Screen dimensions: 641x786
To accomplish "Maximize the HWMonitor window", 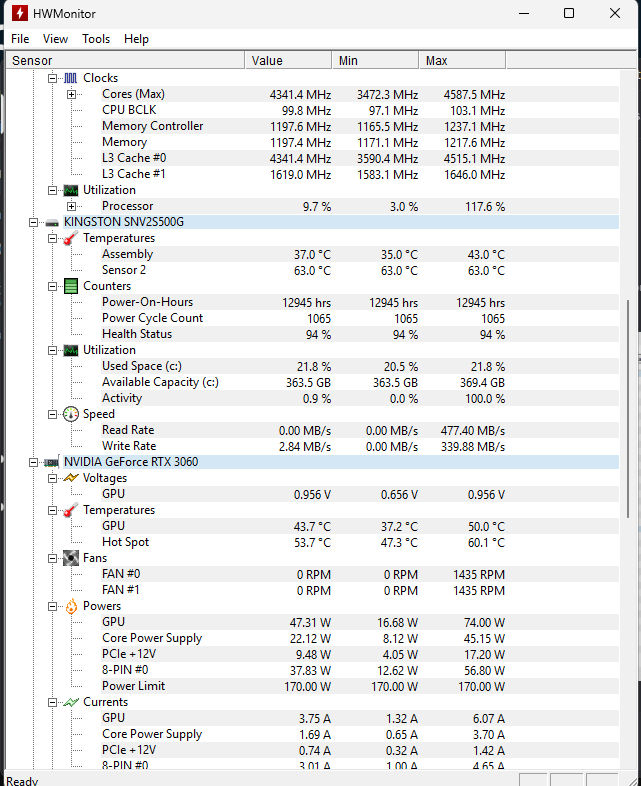I will pos(569,13).
